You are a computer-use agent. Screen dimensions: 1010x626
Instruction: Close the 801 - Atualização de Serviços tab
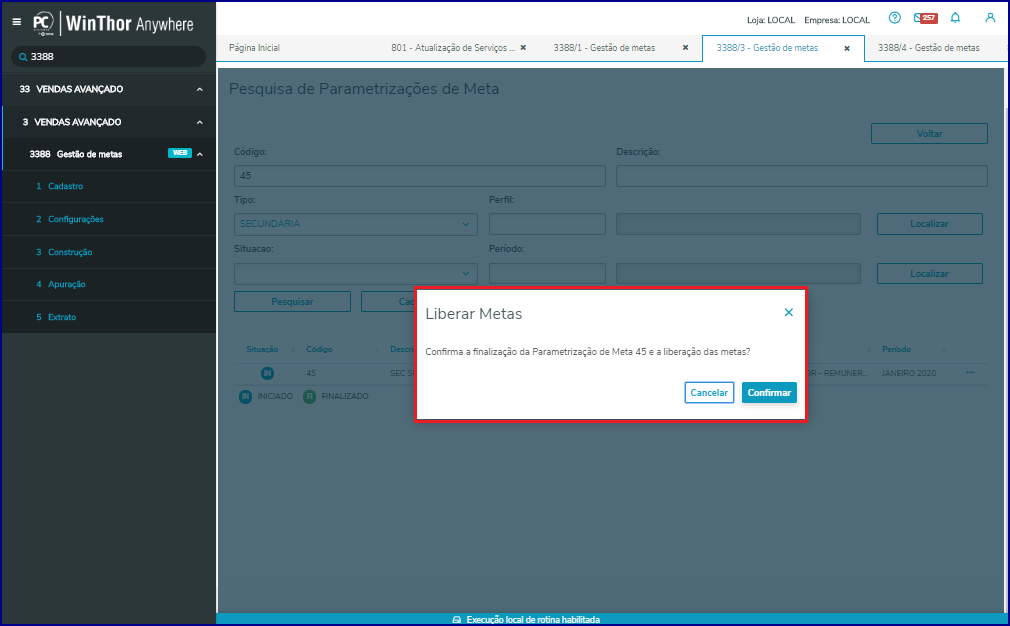pos(523,48)
